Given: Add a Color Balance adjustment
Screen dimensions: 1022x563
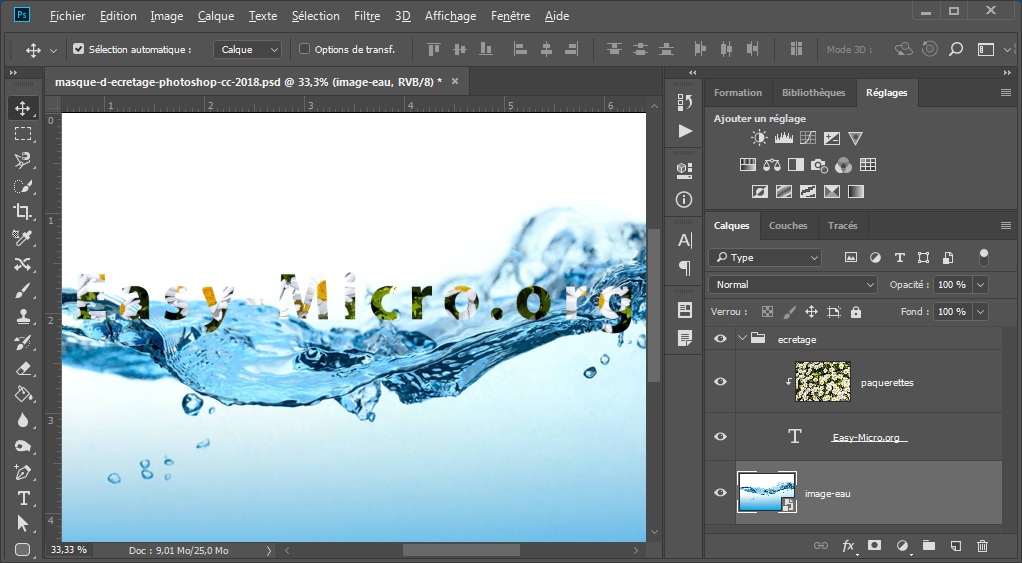Looking at the screenshot, I should point(772,165).
